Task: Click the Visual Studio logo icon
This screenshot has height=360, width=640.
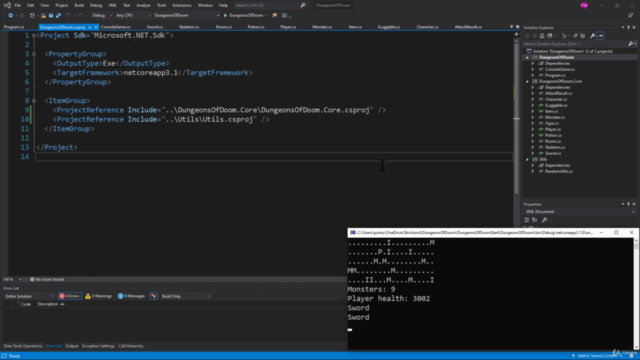Action: coord(7,5)
